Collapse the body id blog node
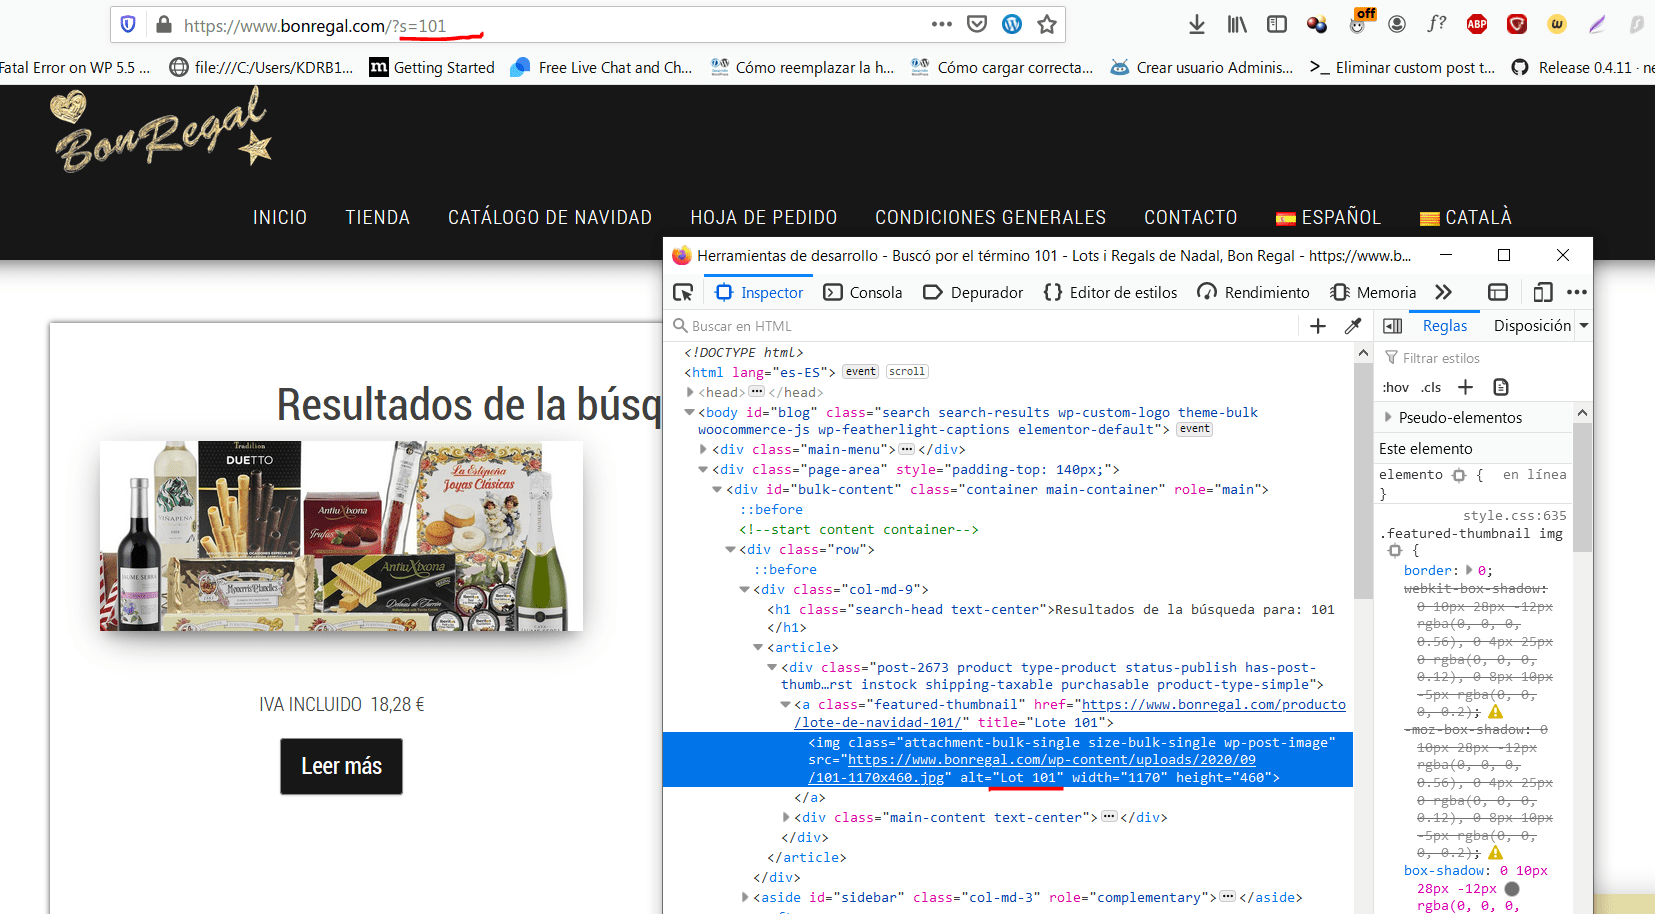This screenshot has width=1655, height=914. pyautogui.click(x=690, y=412)
